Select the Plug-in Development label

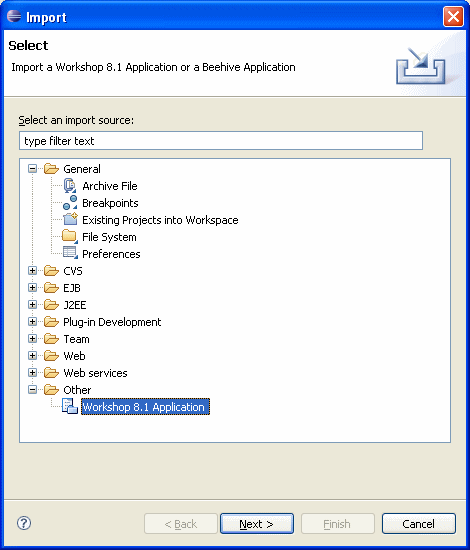[x=112, y=322]
